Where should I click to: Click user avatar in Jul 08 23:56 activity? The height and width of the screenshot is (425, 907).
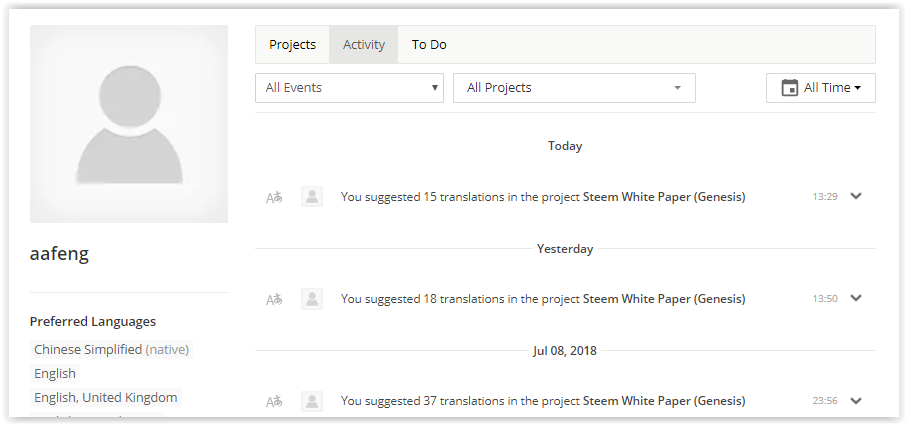(x=312, y=401)
